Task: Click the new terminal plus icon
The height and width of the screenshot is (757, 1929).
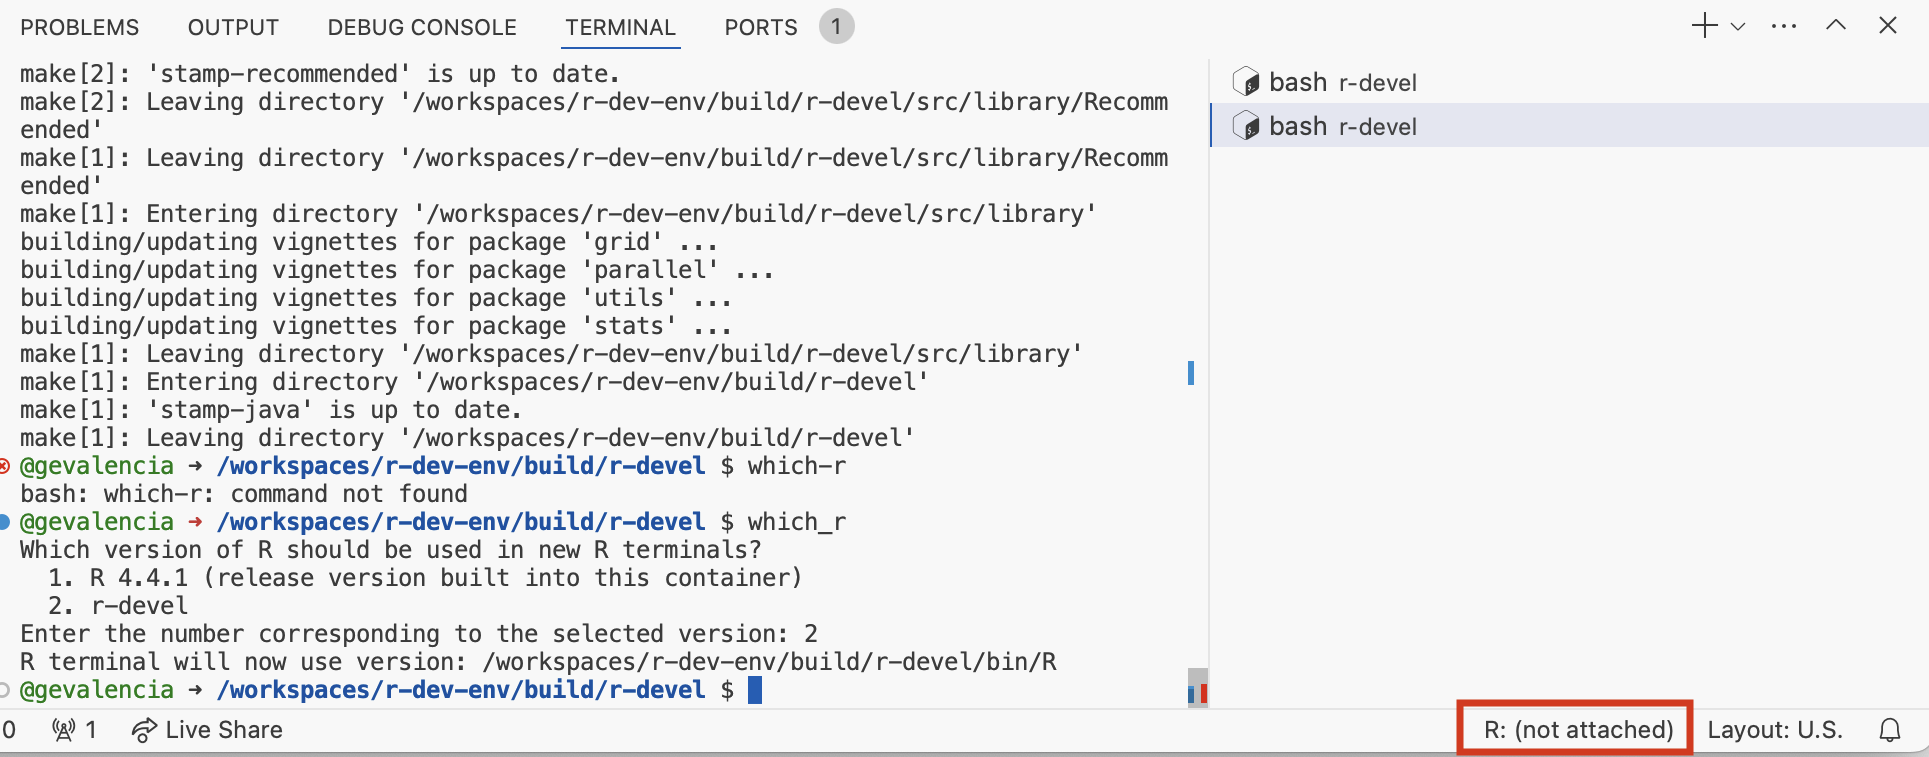Action: point(1704,26)
